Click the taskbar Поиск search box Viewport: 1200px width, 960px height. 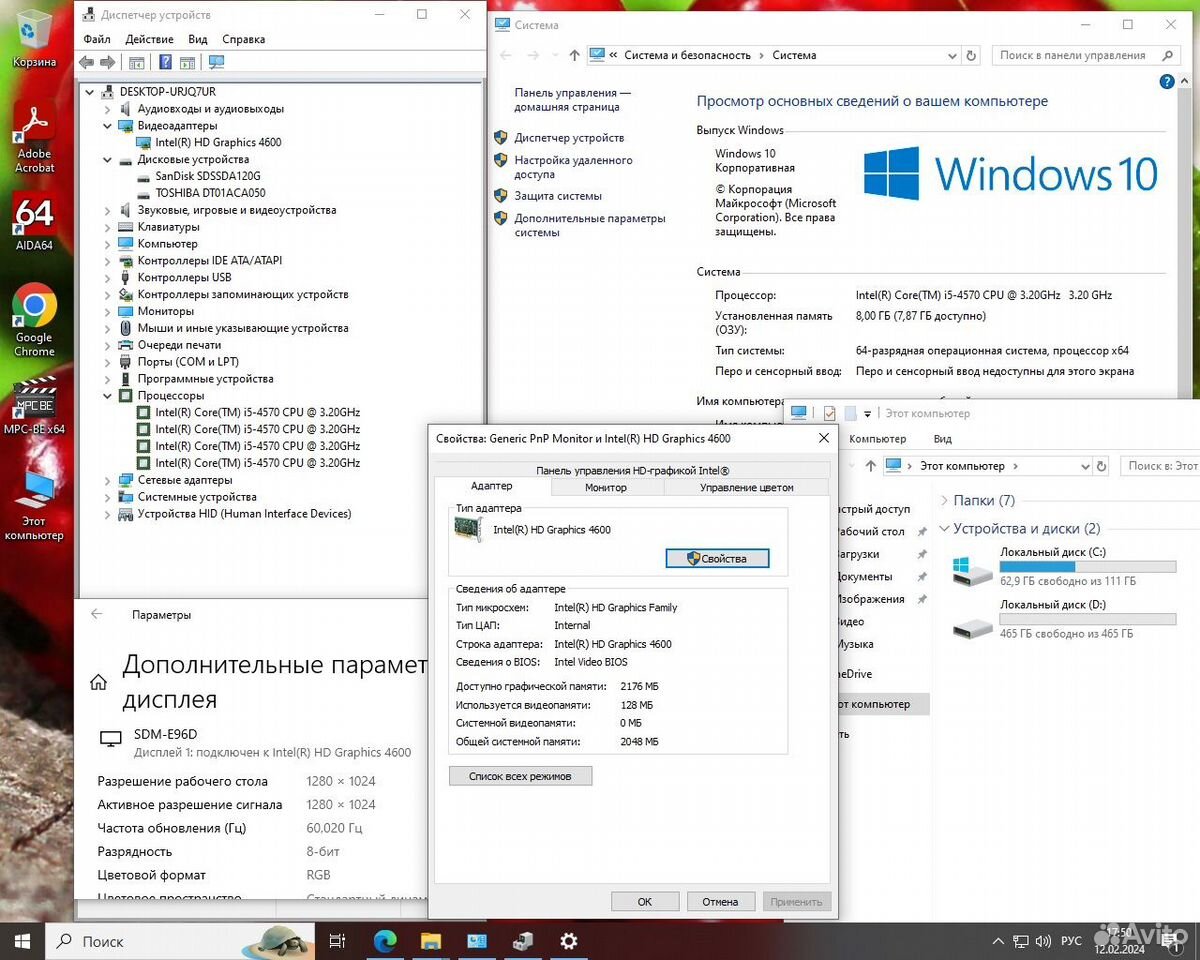182,941
